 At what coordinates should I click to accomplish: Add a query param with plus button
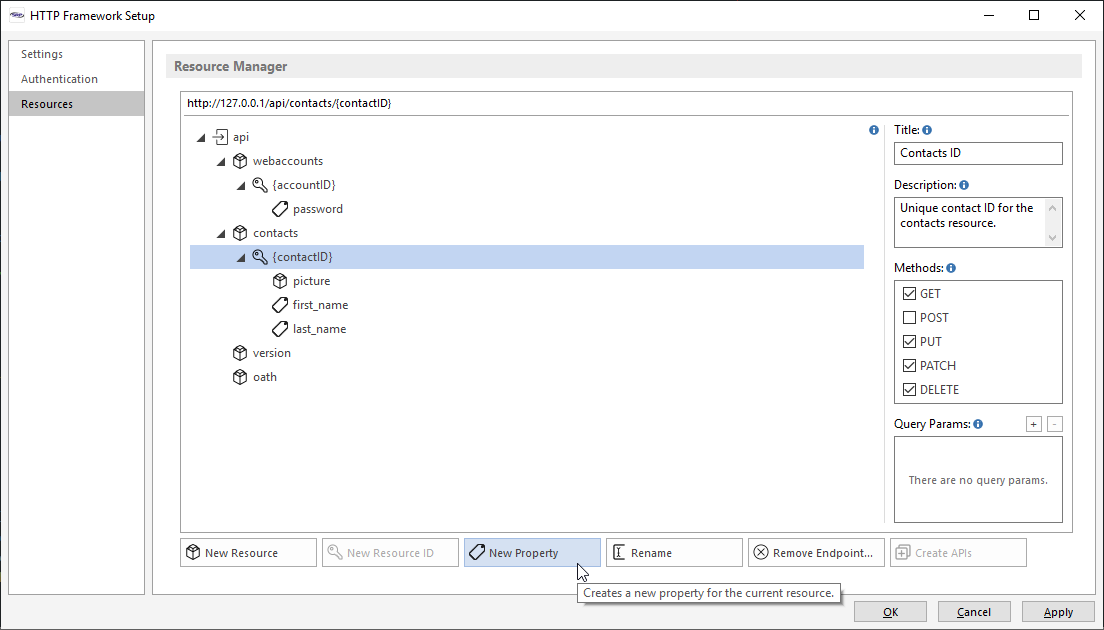coord(1033,424)
